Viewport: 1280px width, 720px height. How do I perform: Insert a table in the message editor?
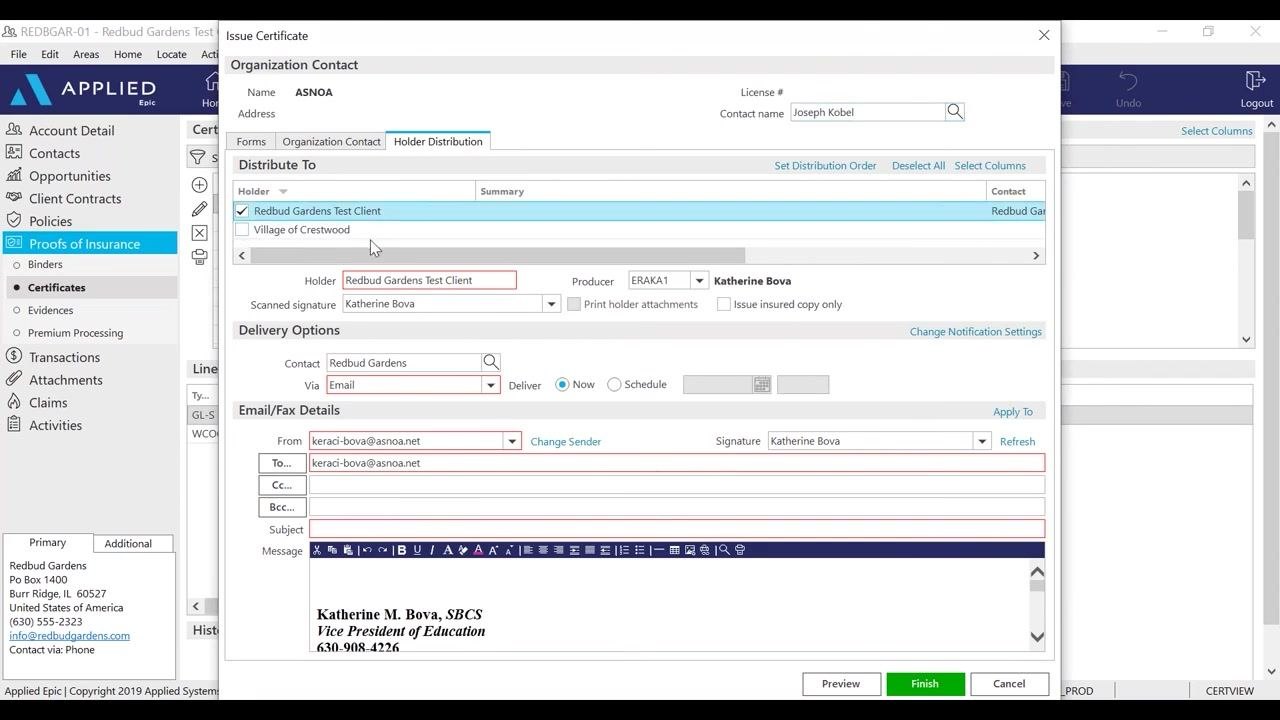tap(675, 550)
